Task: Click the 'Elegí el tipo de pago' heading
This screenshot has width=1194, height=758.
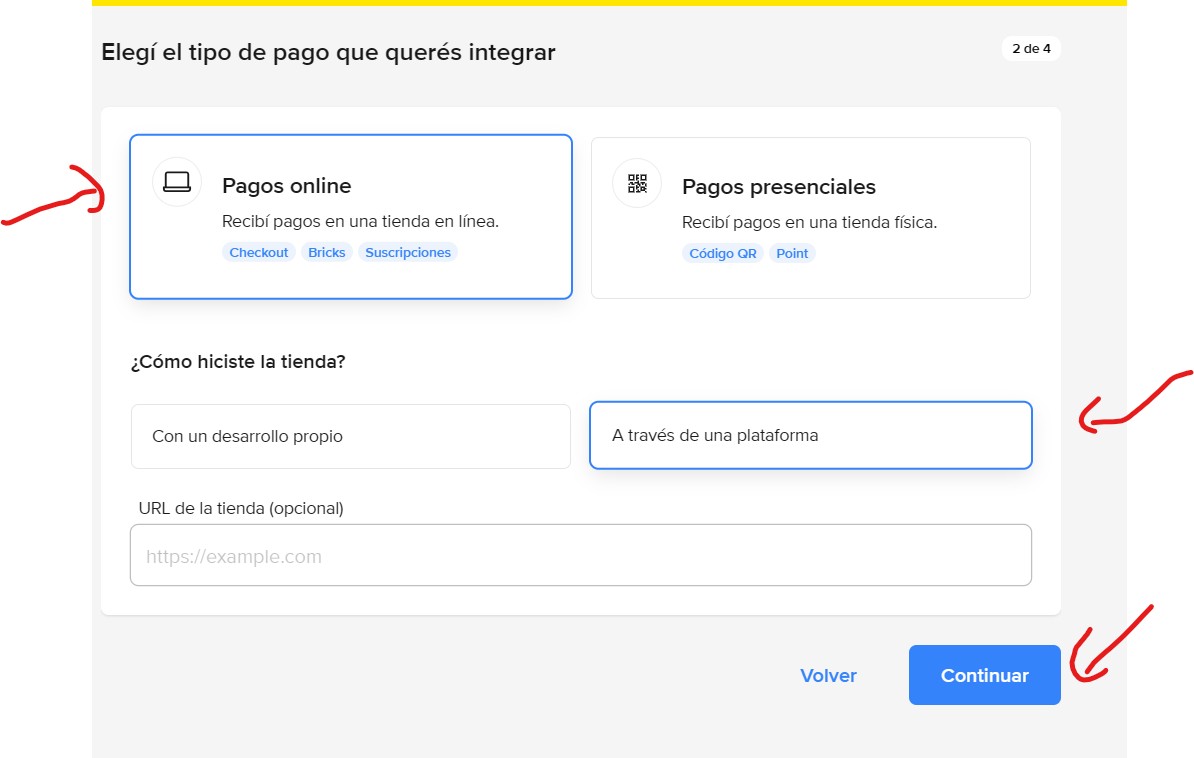Action: (328, 52)
